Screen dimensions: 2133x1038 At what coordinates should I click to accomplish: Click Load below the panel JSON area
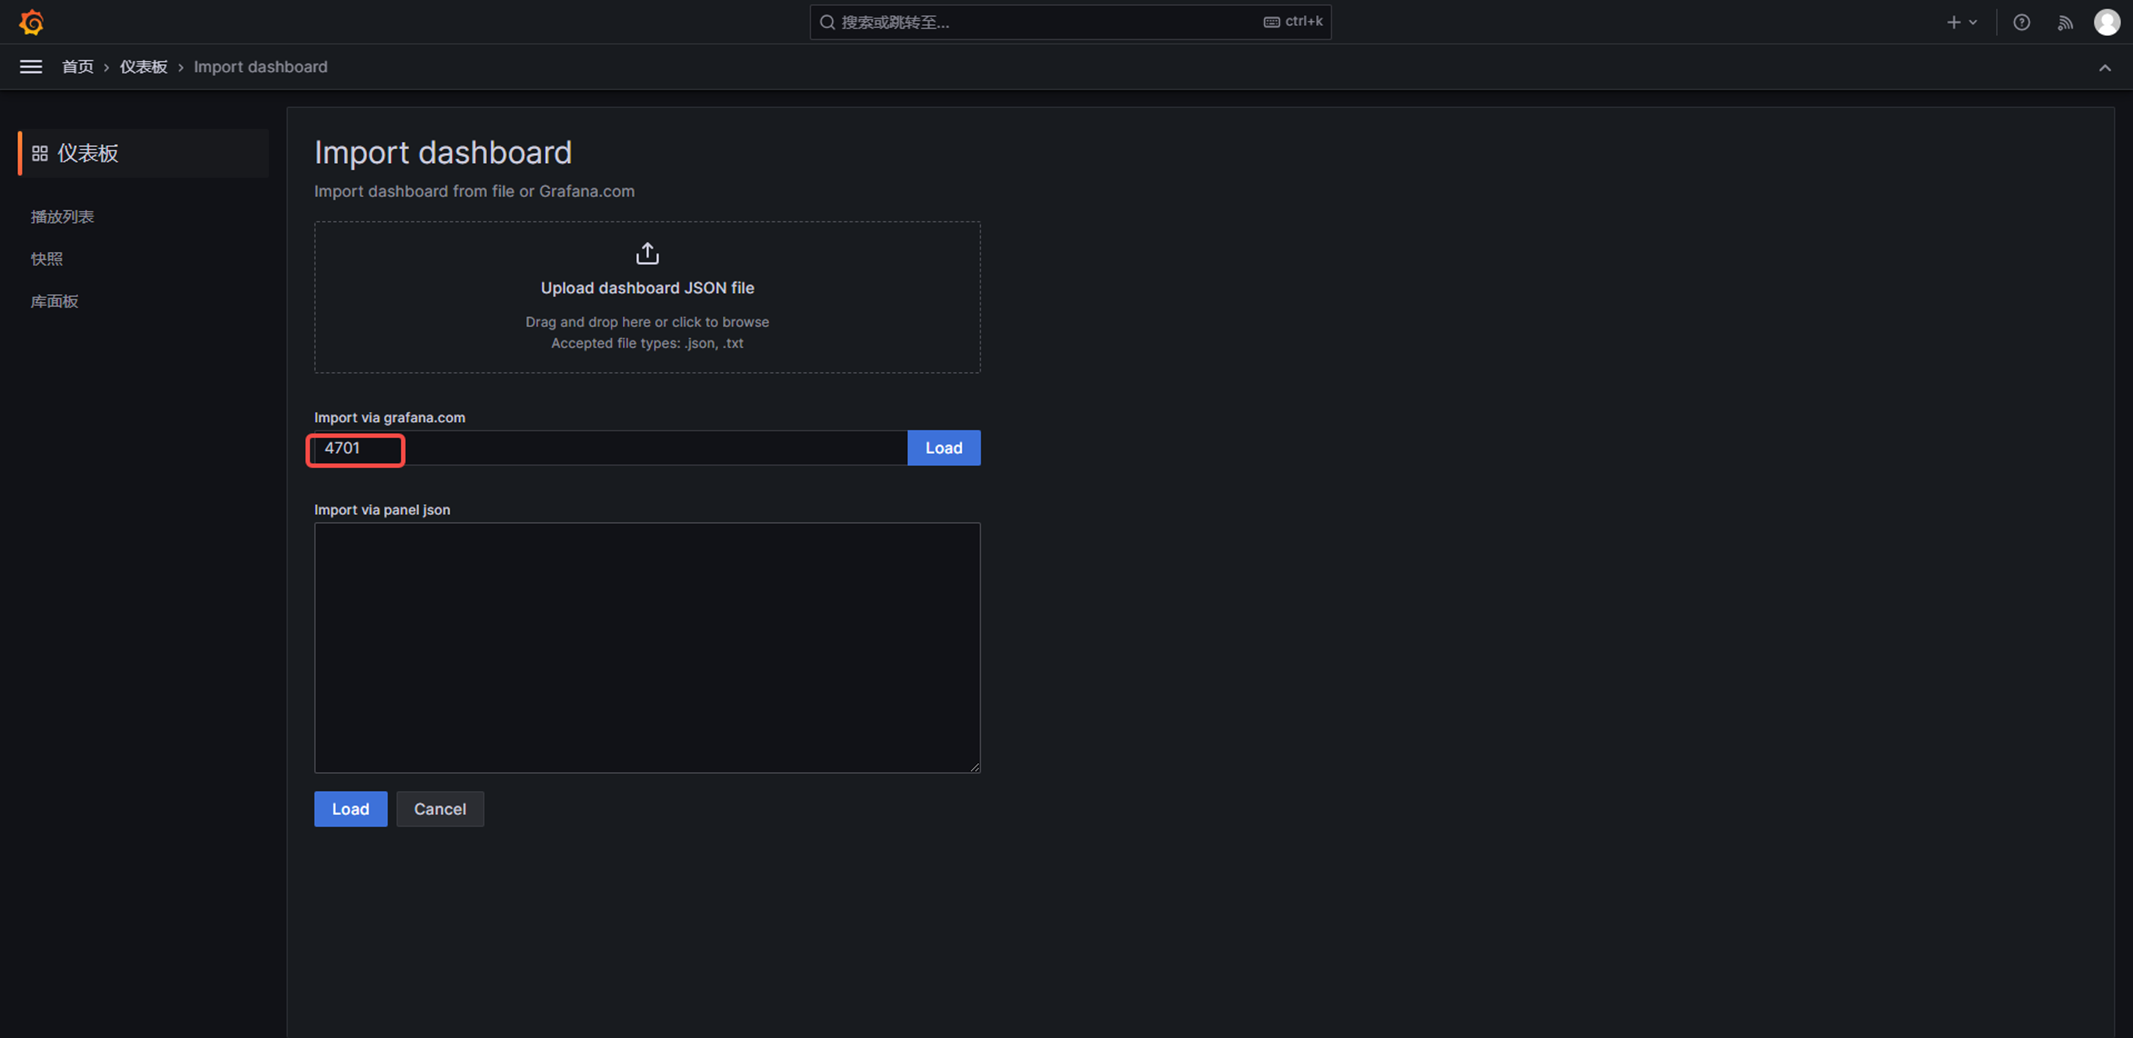pyautogui.click(x=351, y=809)
